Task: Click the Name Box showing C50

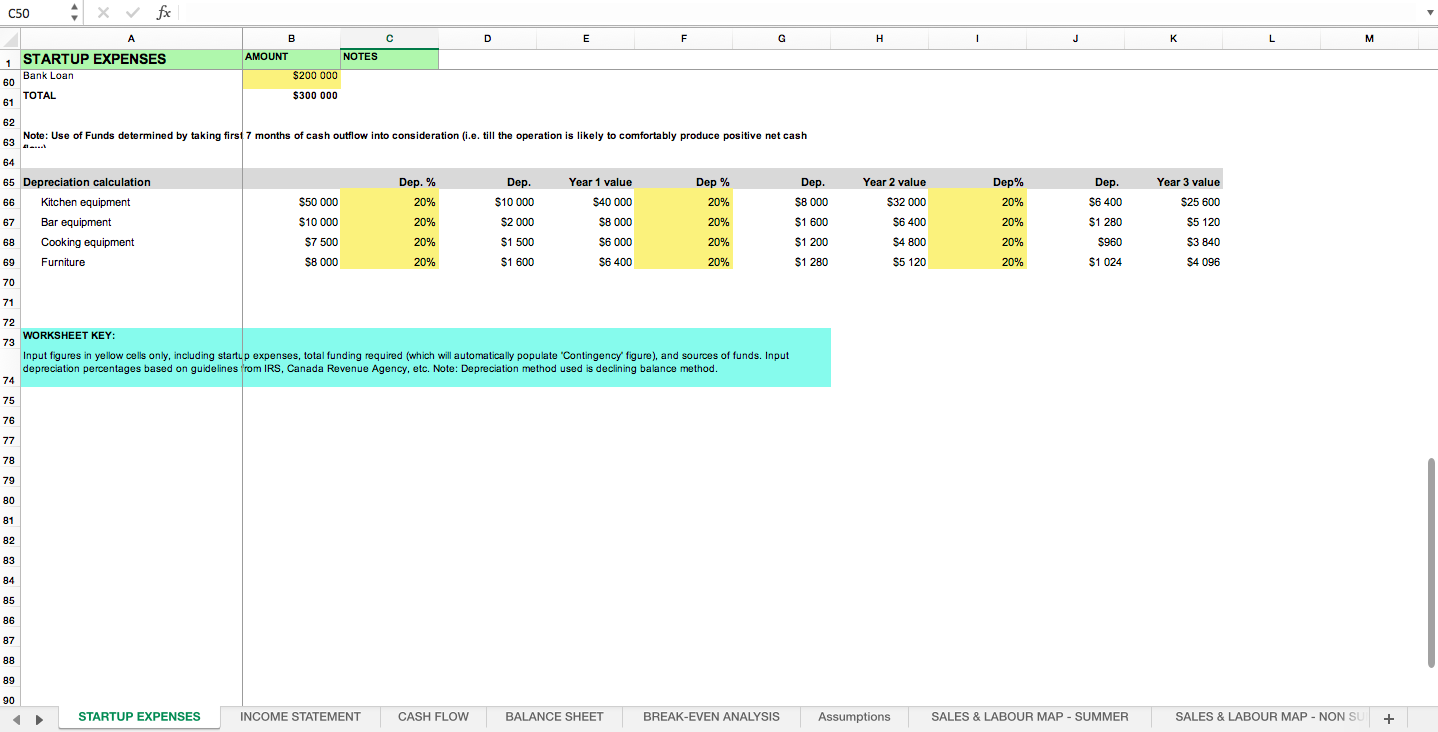Action: tap(35, 13)
